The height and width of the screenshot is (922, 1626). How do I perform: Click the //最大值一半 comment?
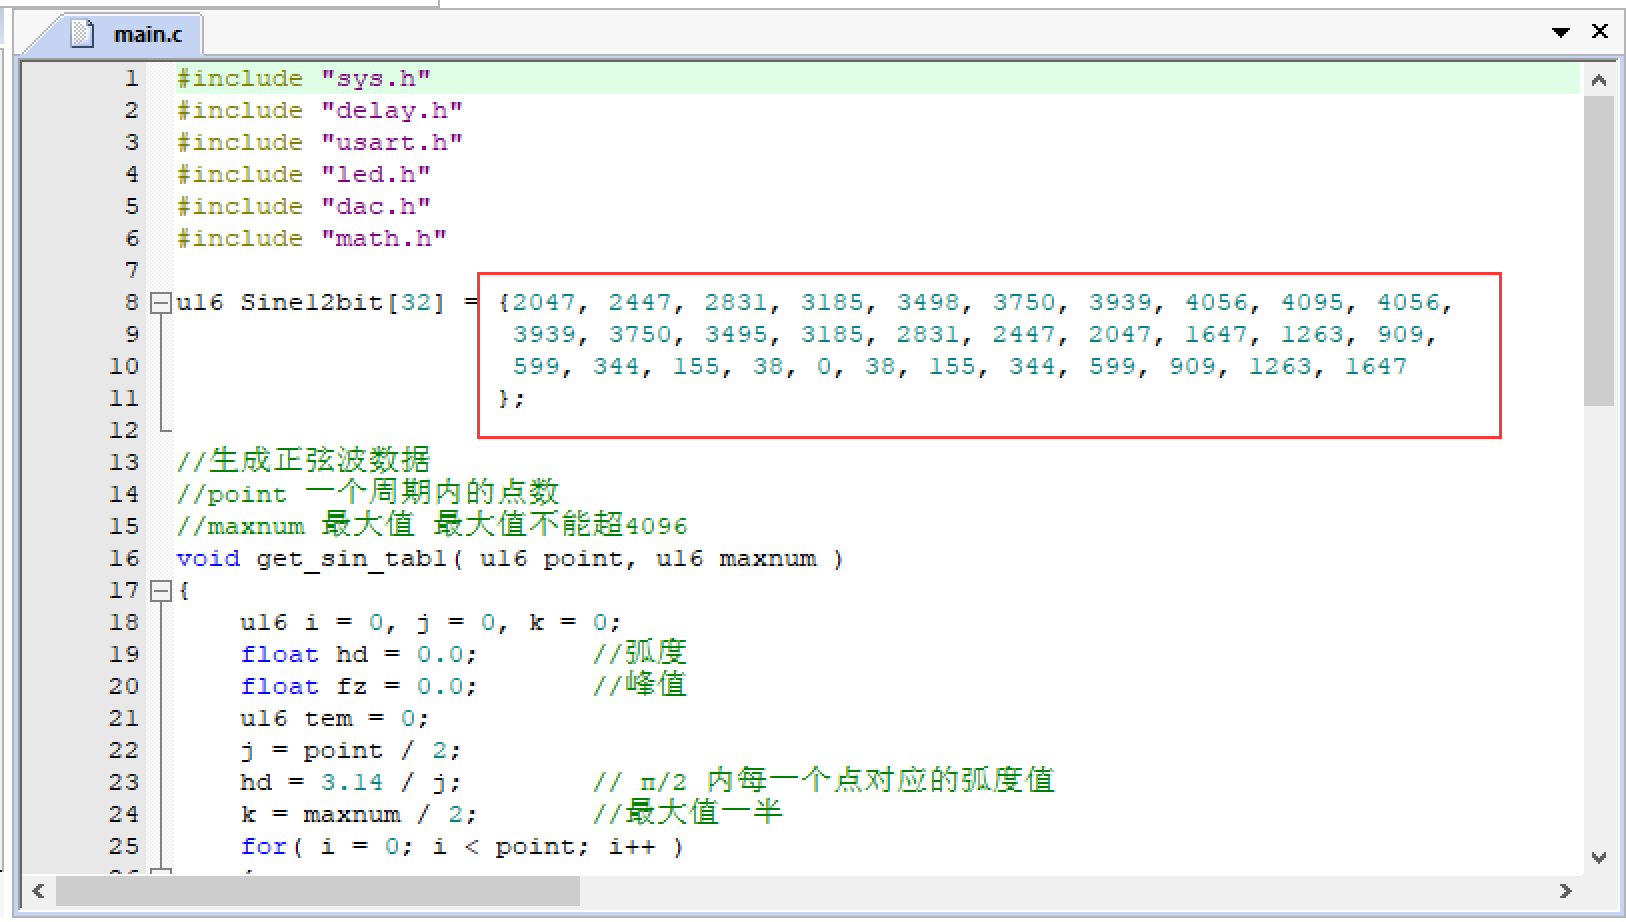[x=688, y=813]
